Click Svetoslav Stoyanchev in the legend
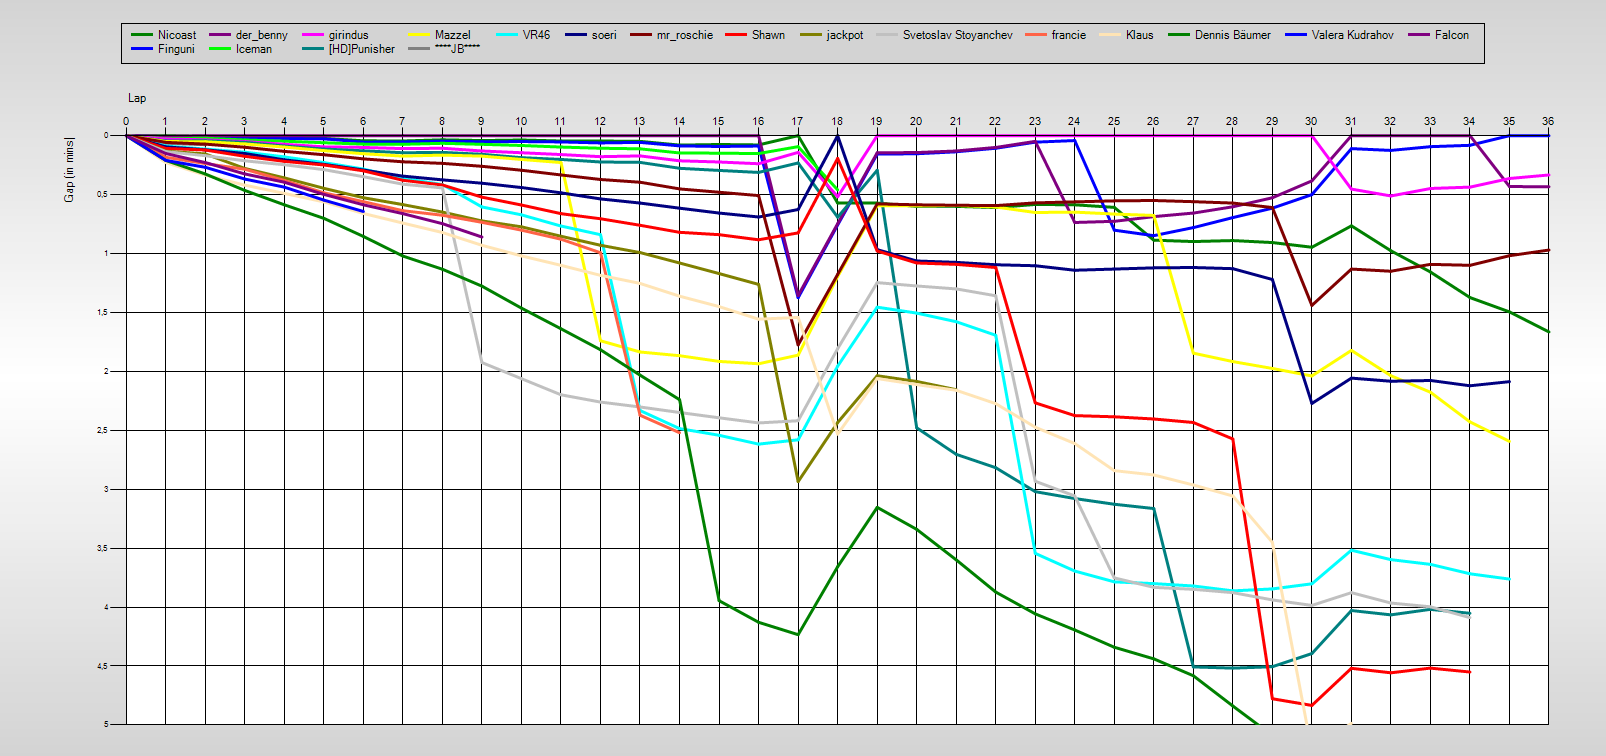1606x756 pixels. coord(957,35)
